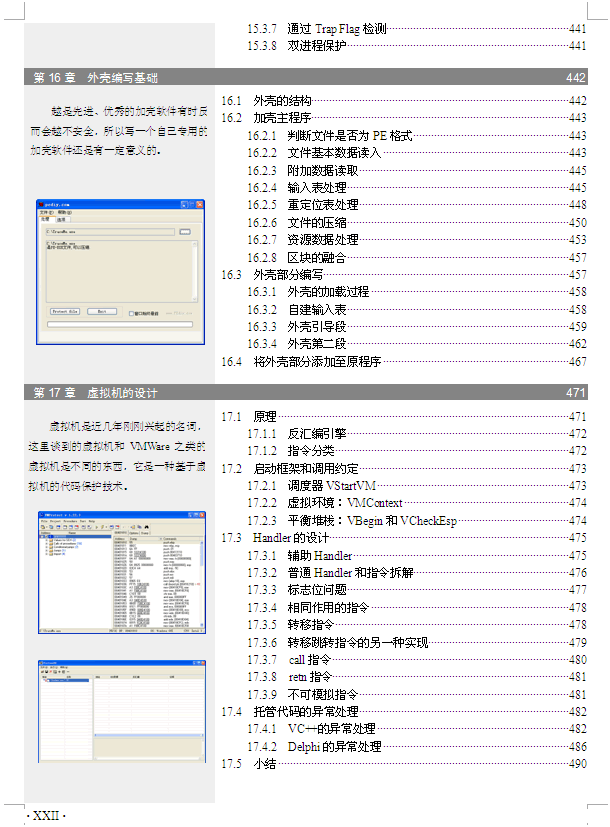Open section 17.1 原理
This screenshot has width=610, height=827.
click(x=404, y=416)
